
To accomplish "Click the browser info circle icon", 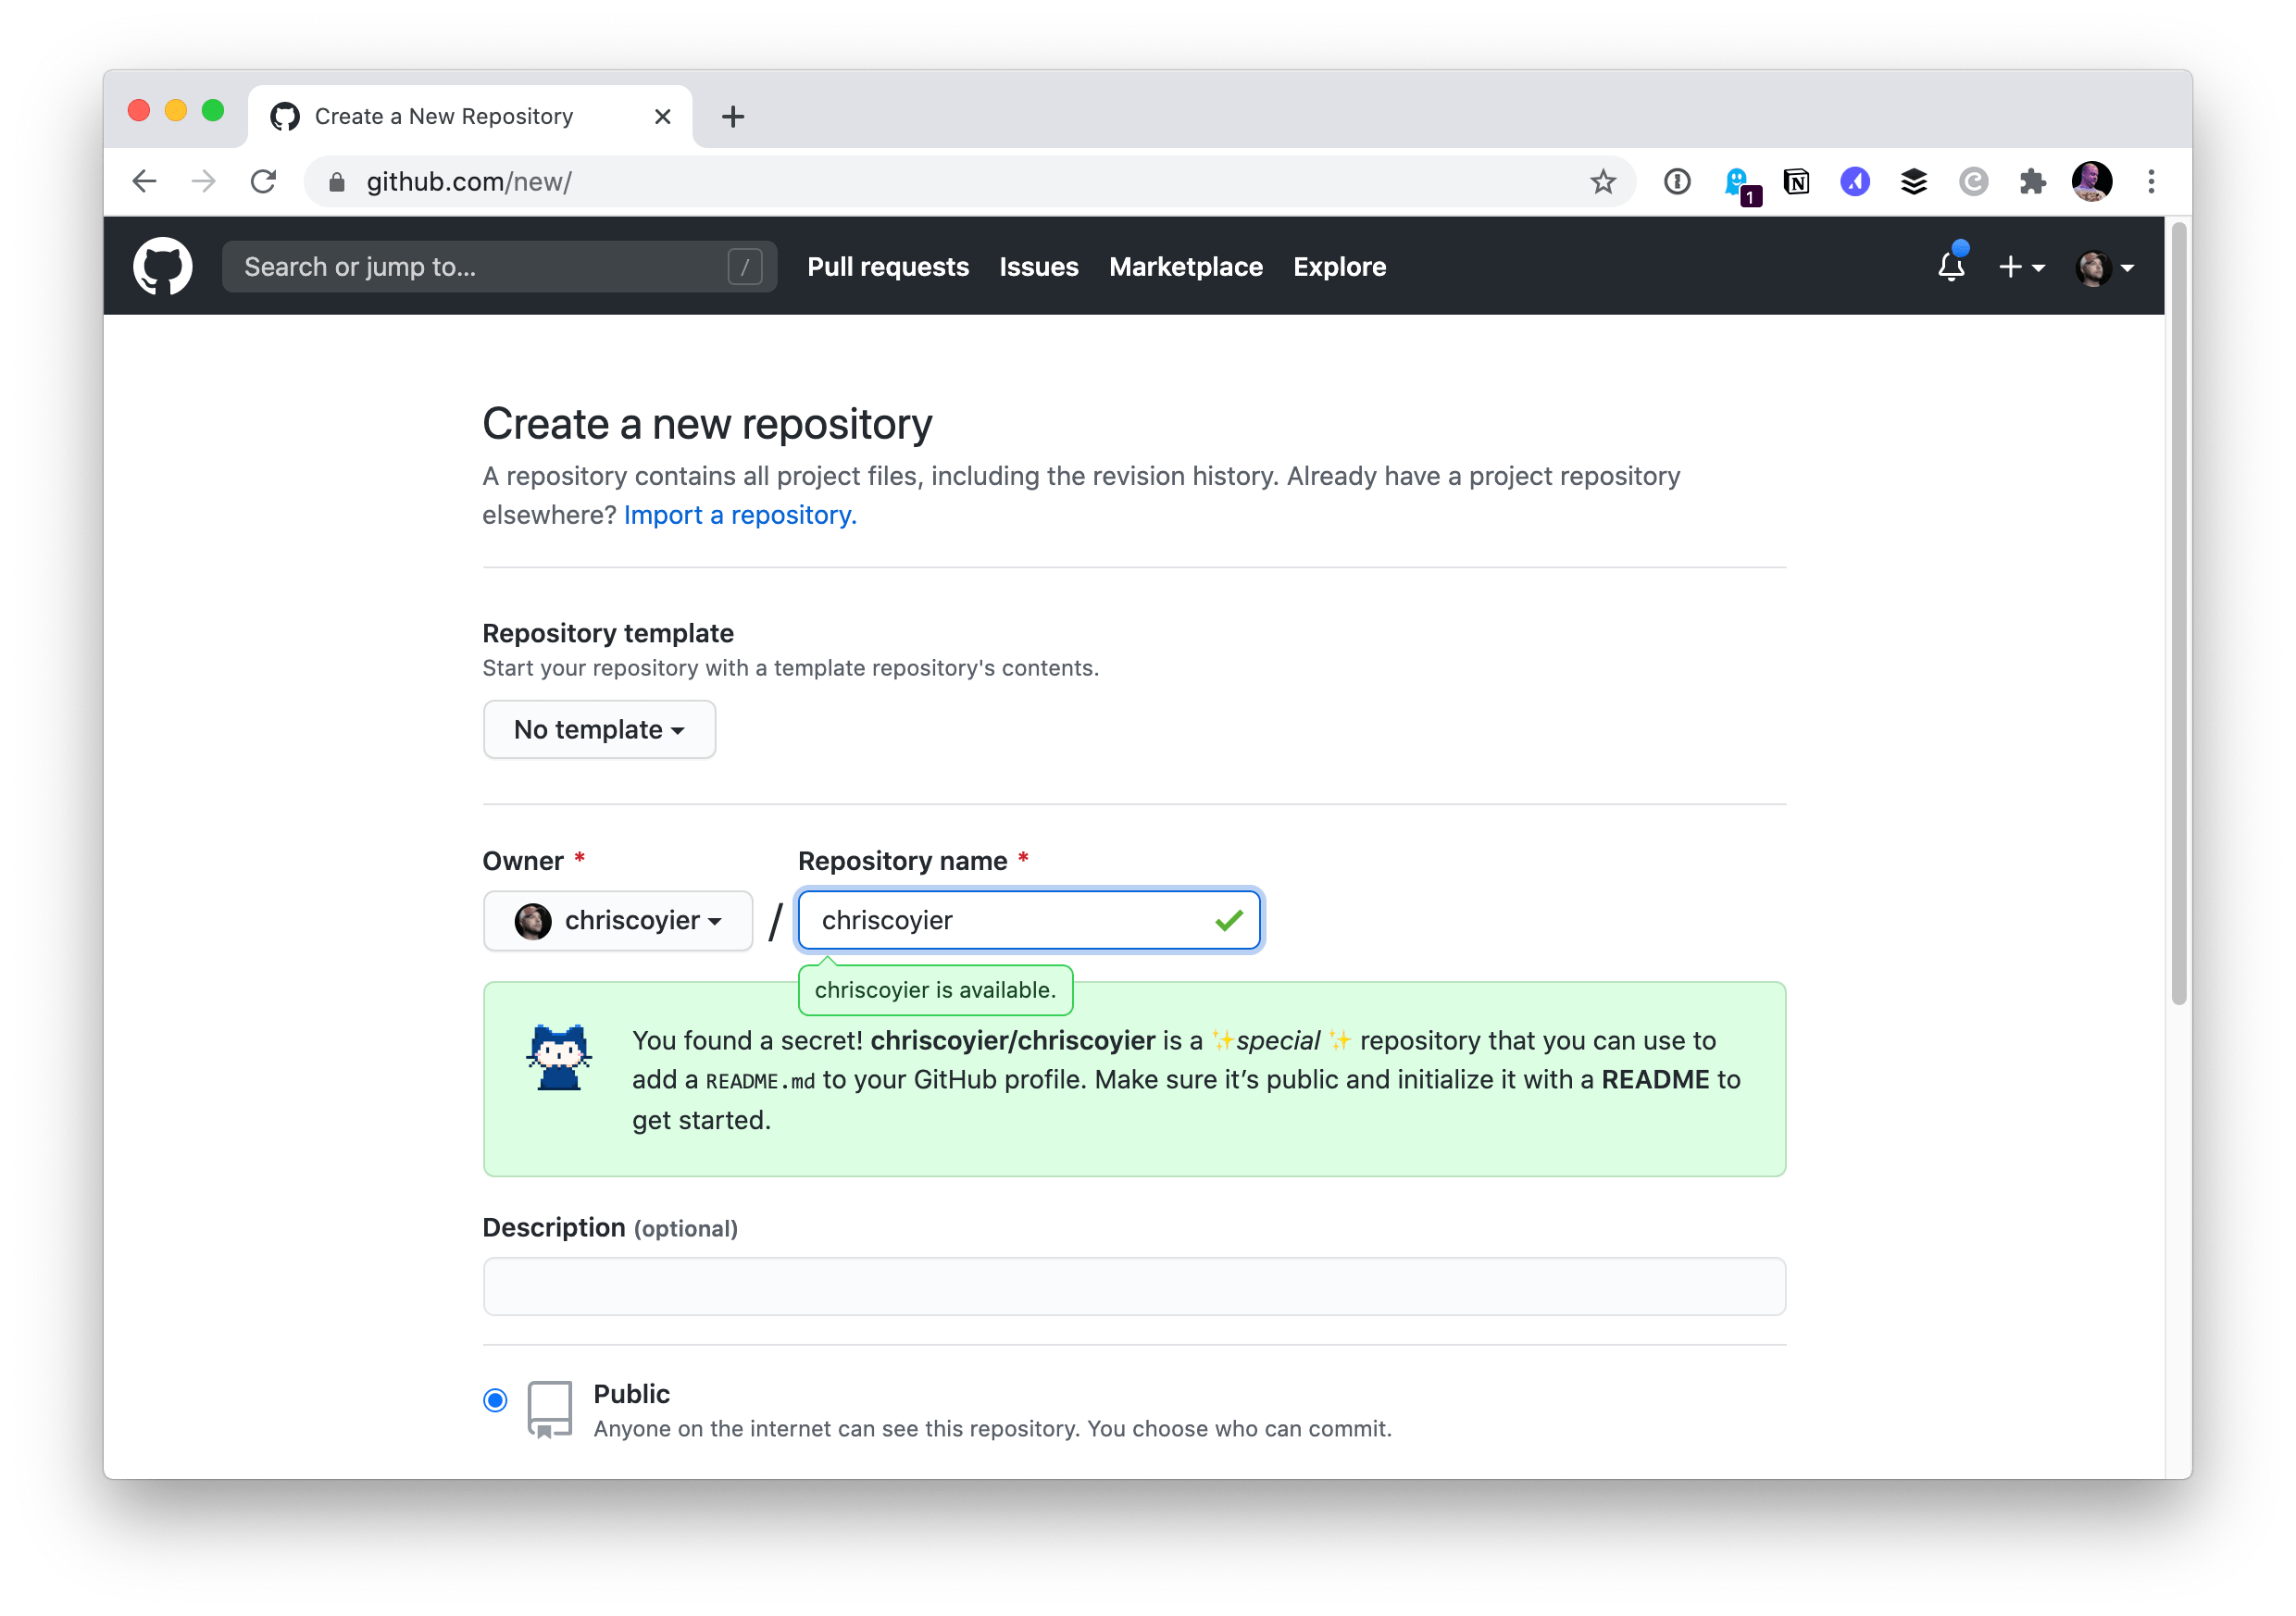I will (1674, 180).
